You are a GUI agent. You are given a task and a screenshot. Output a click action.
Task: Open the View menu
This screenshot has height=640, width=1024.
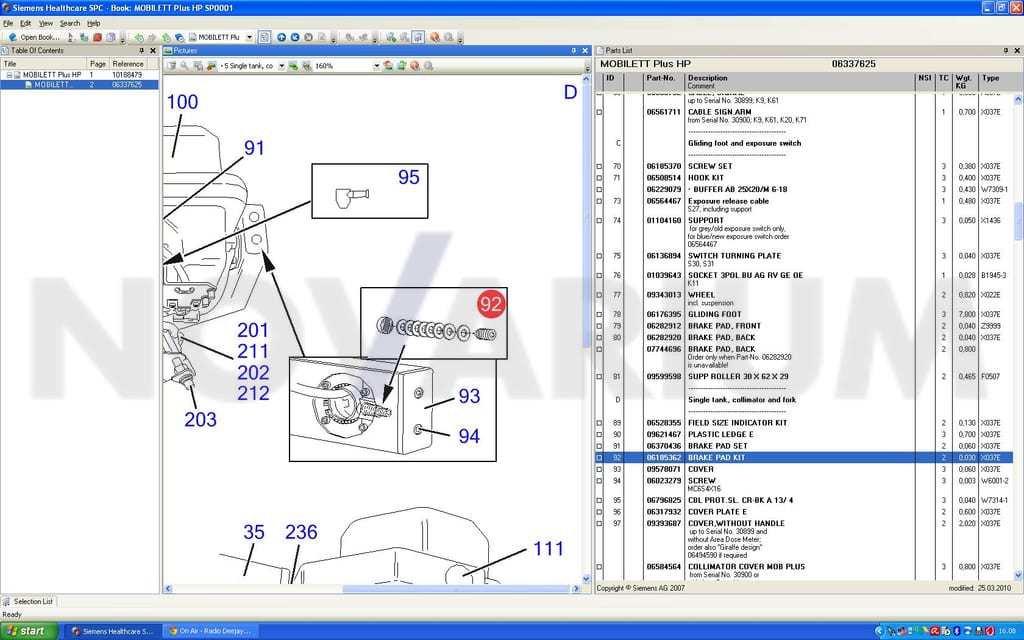pyautogui.click(x=46, y=23)
